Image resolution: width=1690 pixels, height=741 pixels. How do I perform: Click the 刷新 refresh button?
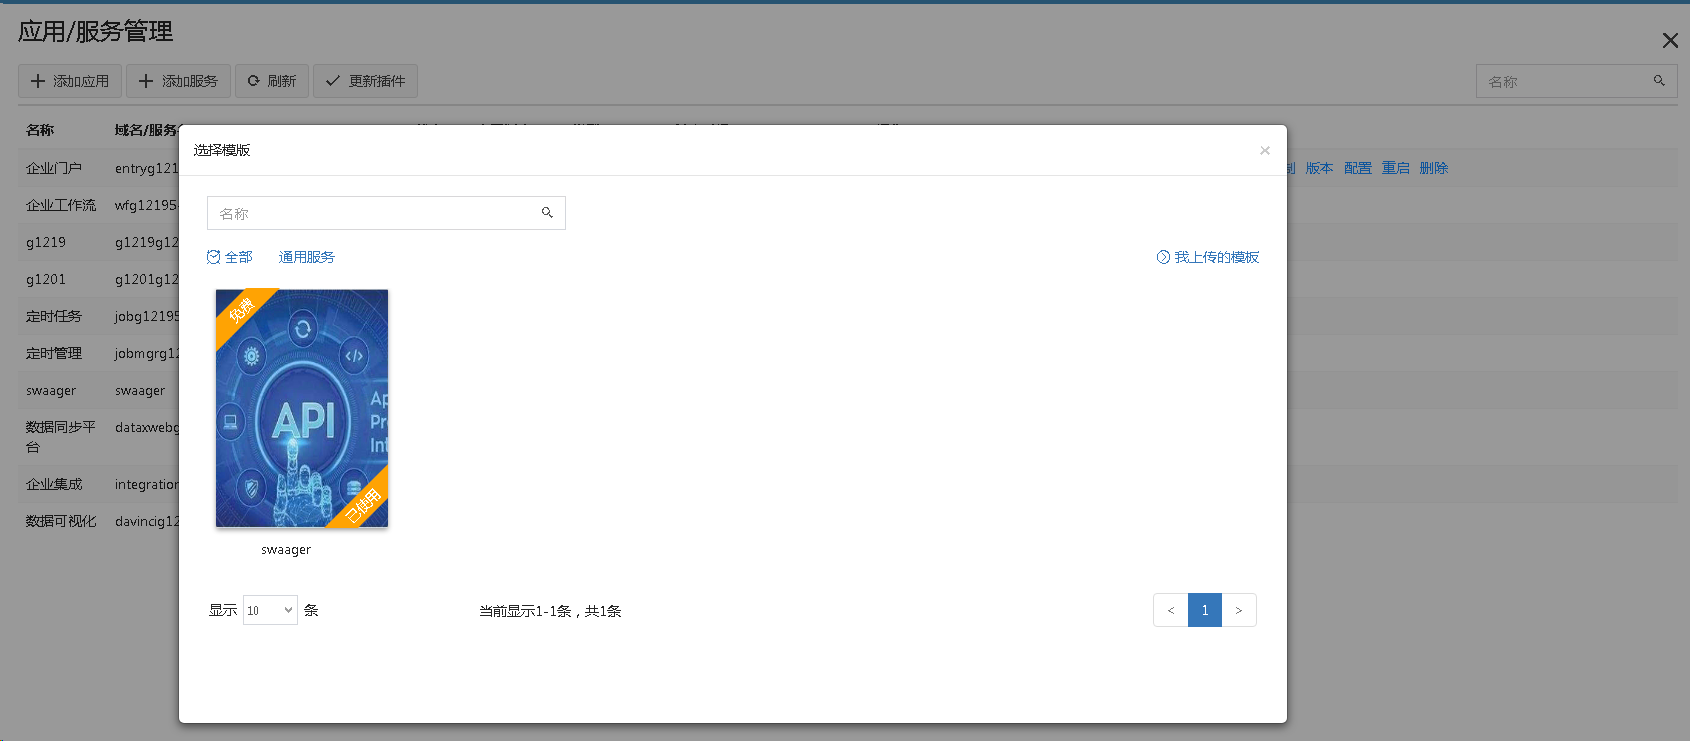click(272, 81)
